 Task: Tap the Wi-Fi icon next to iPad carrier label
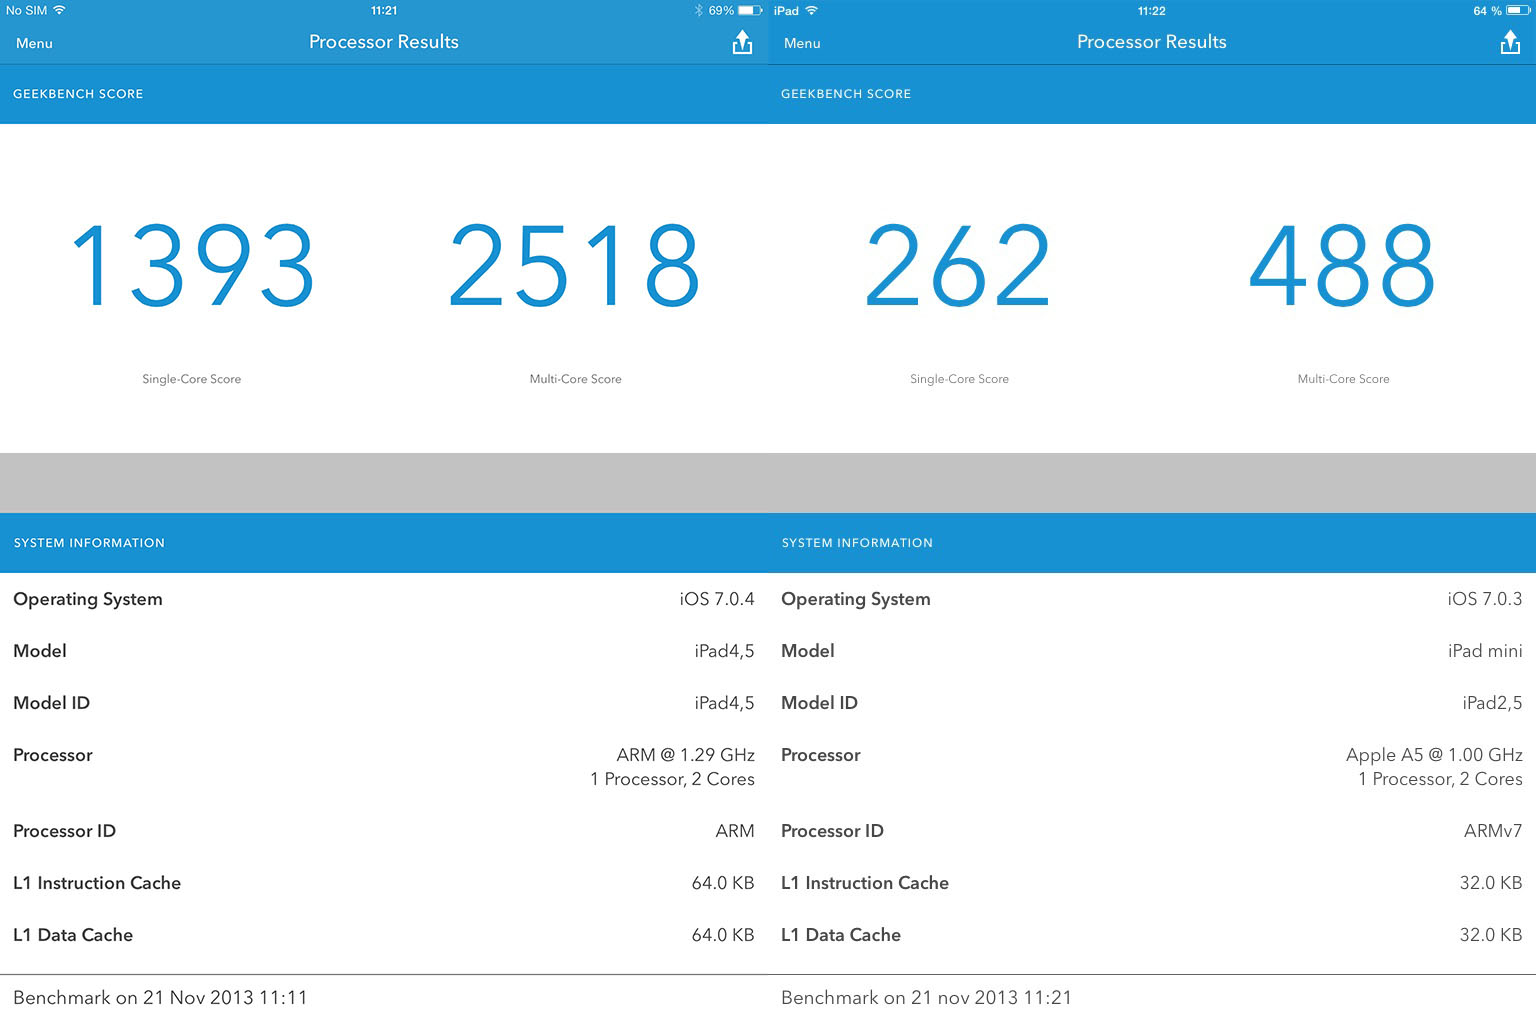(x=811, y=10)
